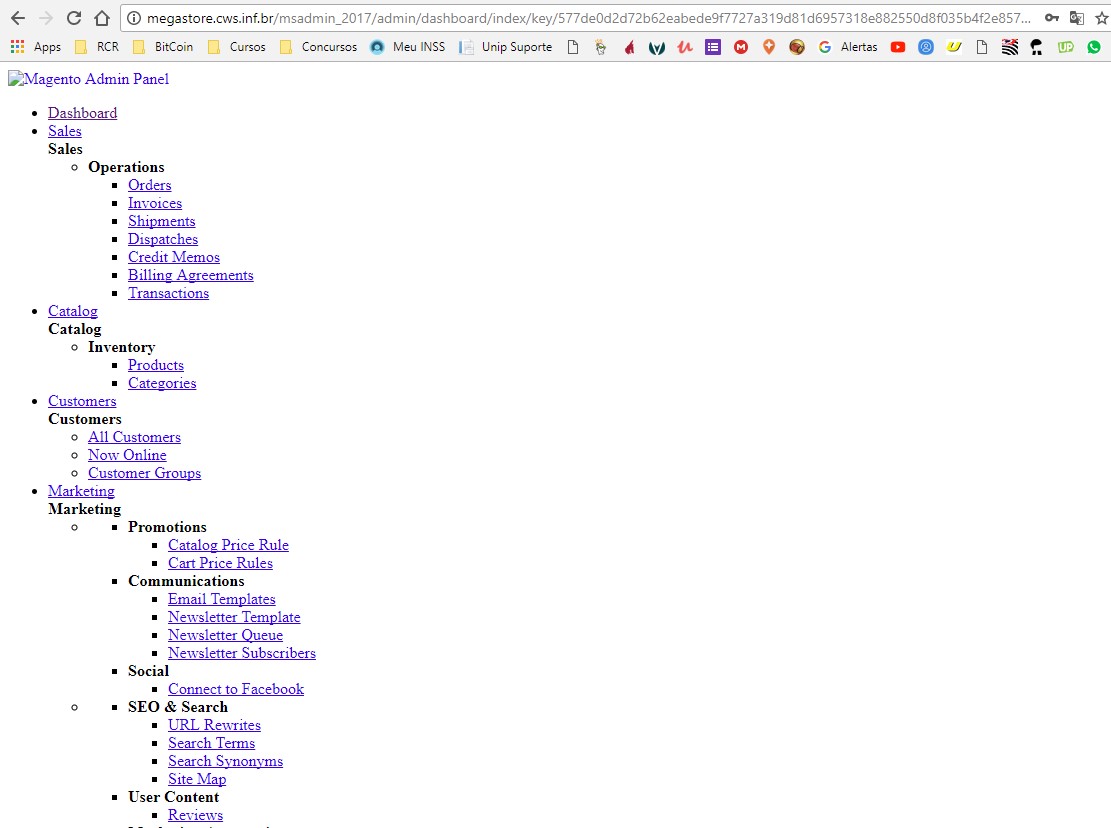Open the WhatsApp bookmark icon
Screen dimensions: 1111x828
click(x=1093, y=46)
